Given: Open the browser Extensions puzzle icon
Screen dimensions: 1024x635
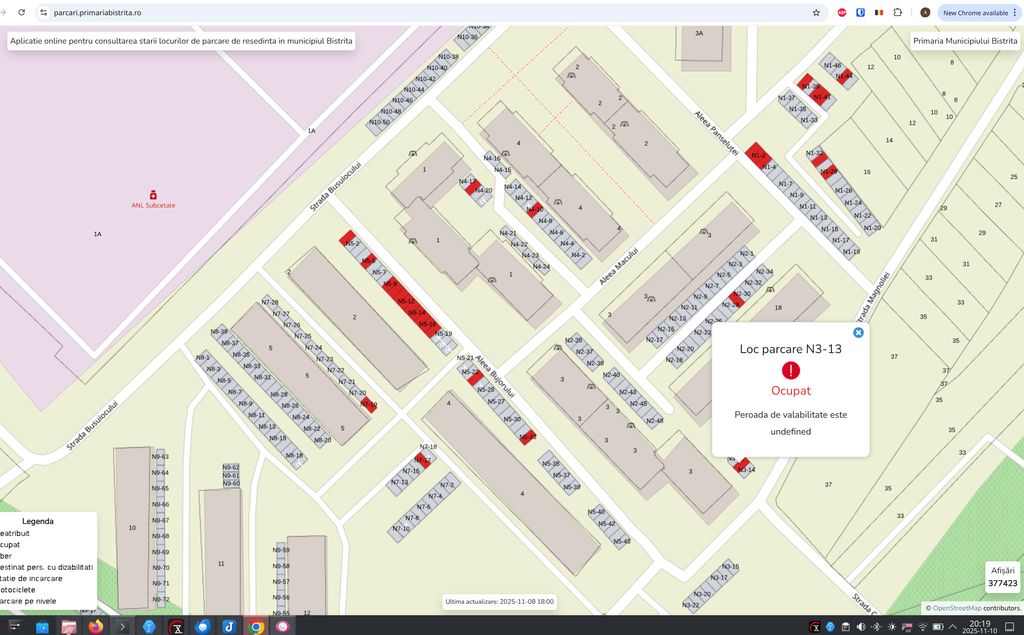Looking at the screenshot, I should click(x=897, y=13).
